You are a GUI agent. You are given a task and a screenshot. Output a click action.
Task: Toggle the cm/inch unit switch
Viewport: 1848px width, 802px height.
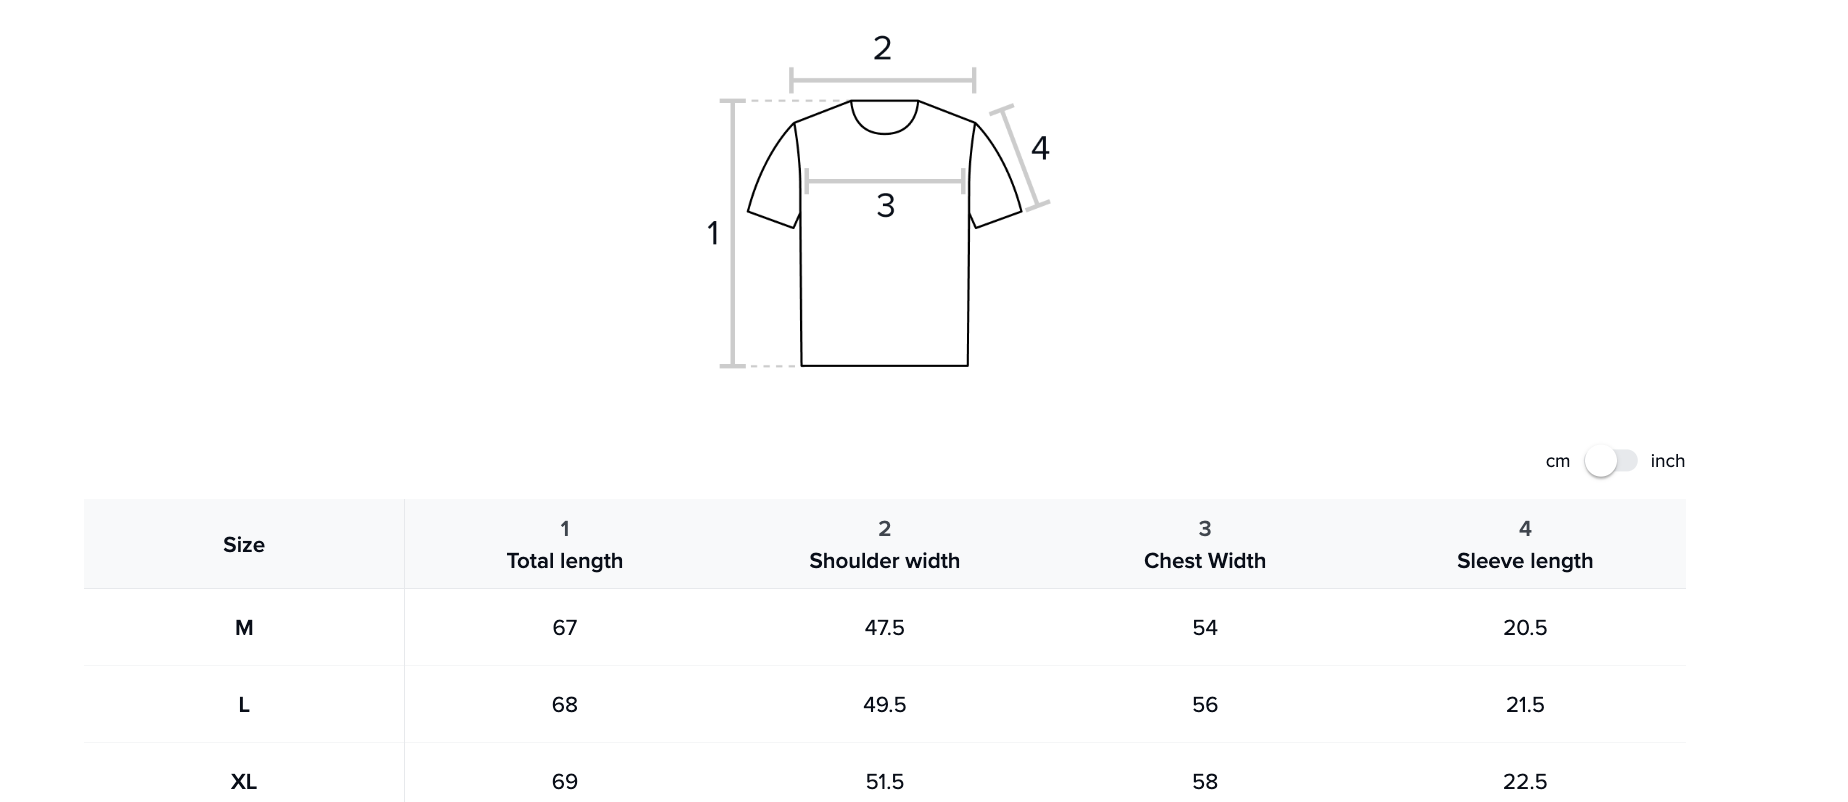click(x=1610, y=461)
